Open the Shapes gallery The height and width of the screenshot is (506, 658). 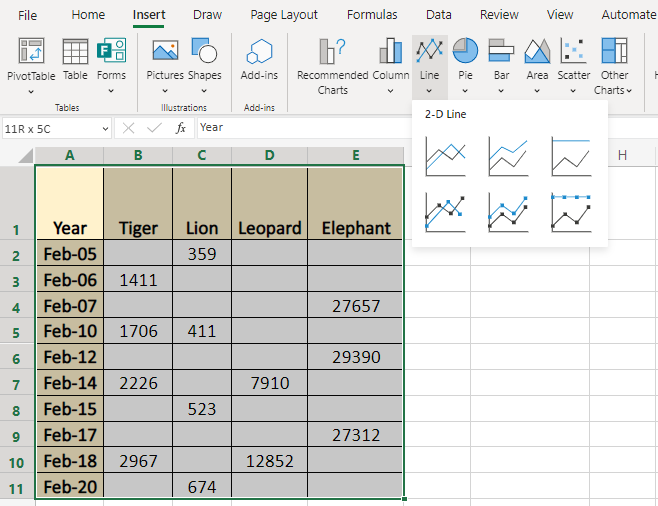204,60
